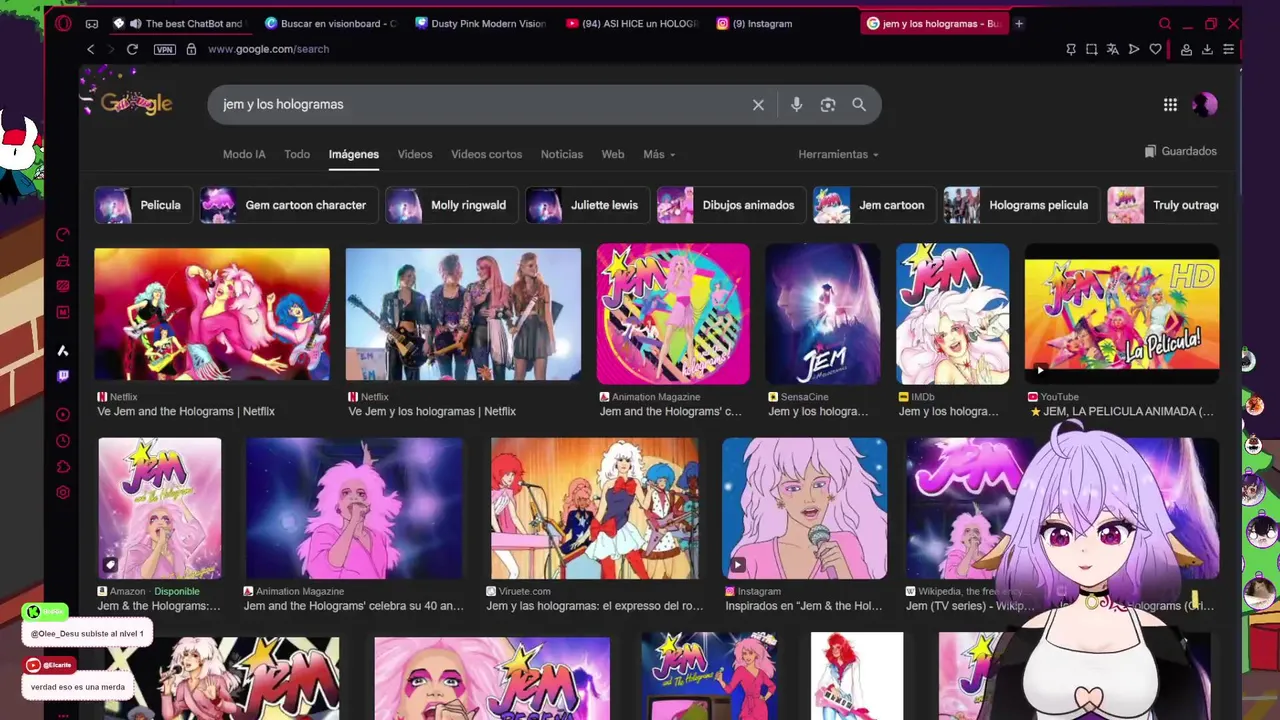Filter by Holograms pelicula chip
1280x720 pixels.
tap(1021, 205)
